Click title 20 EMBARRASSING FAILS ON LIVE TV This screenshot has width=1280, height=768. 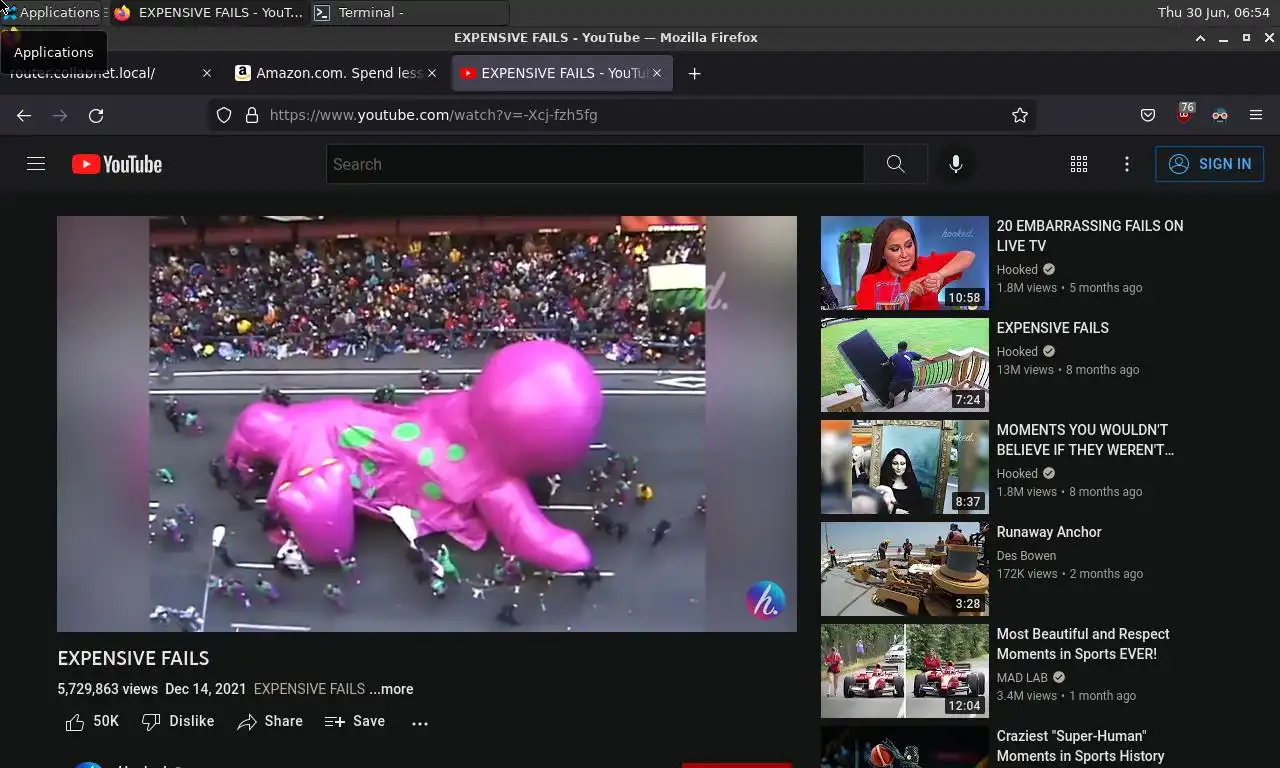[x=1090, y=236]
